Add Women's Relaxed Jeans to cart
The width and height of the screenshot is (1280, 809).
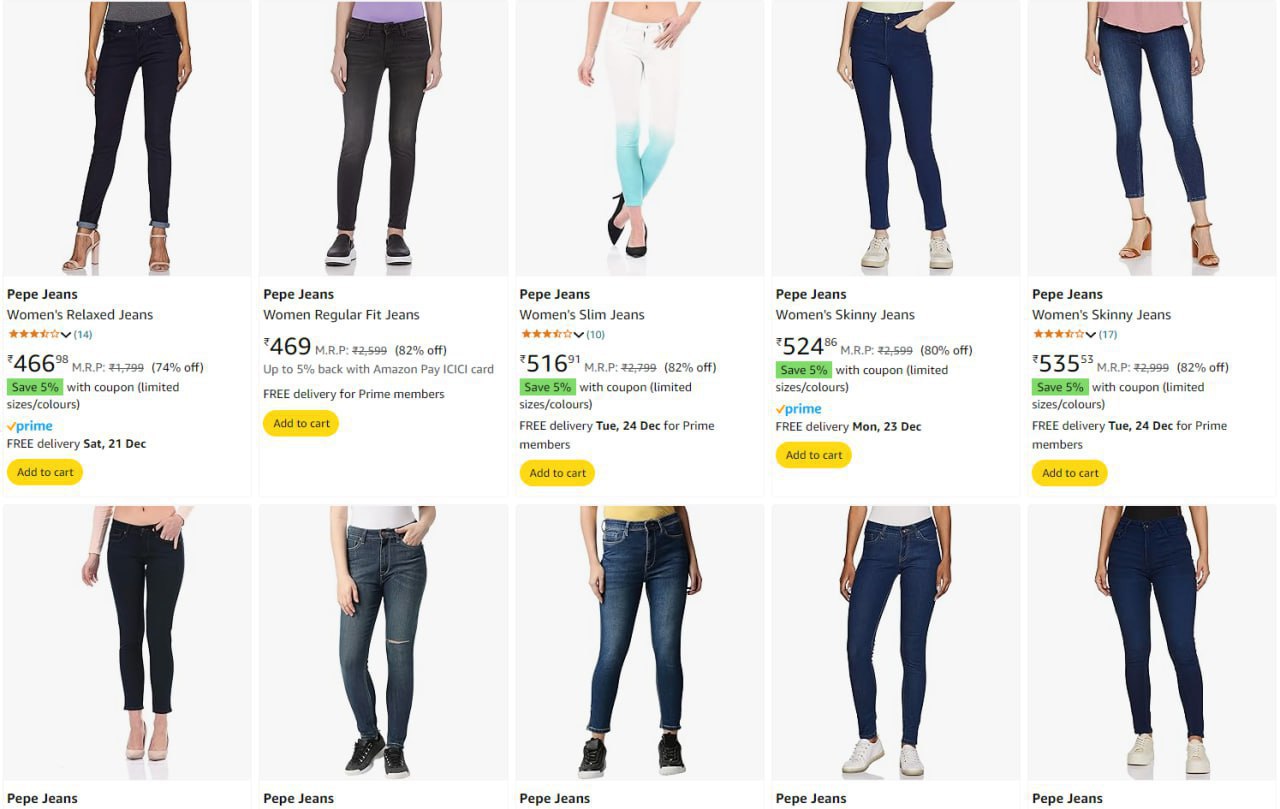click(x=45, y=472)
